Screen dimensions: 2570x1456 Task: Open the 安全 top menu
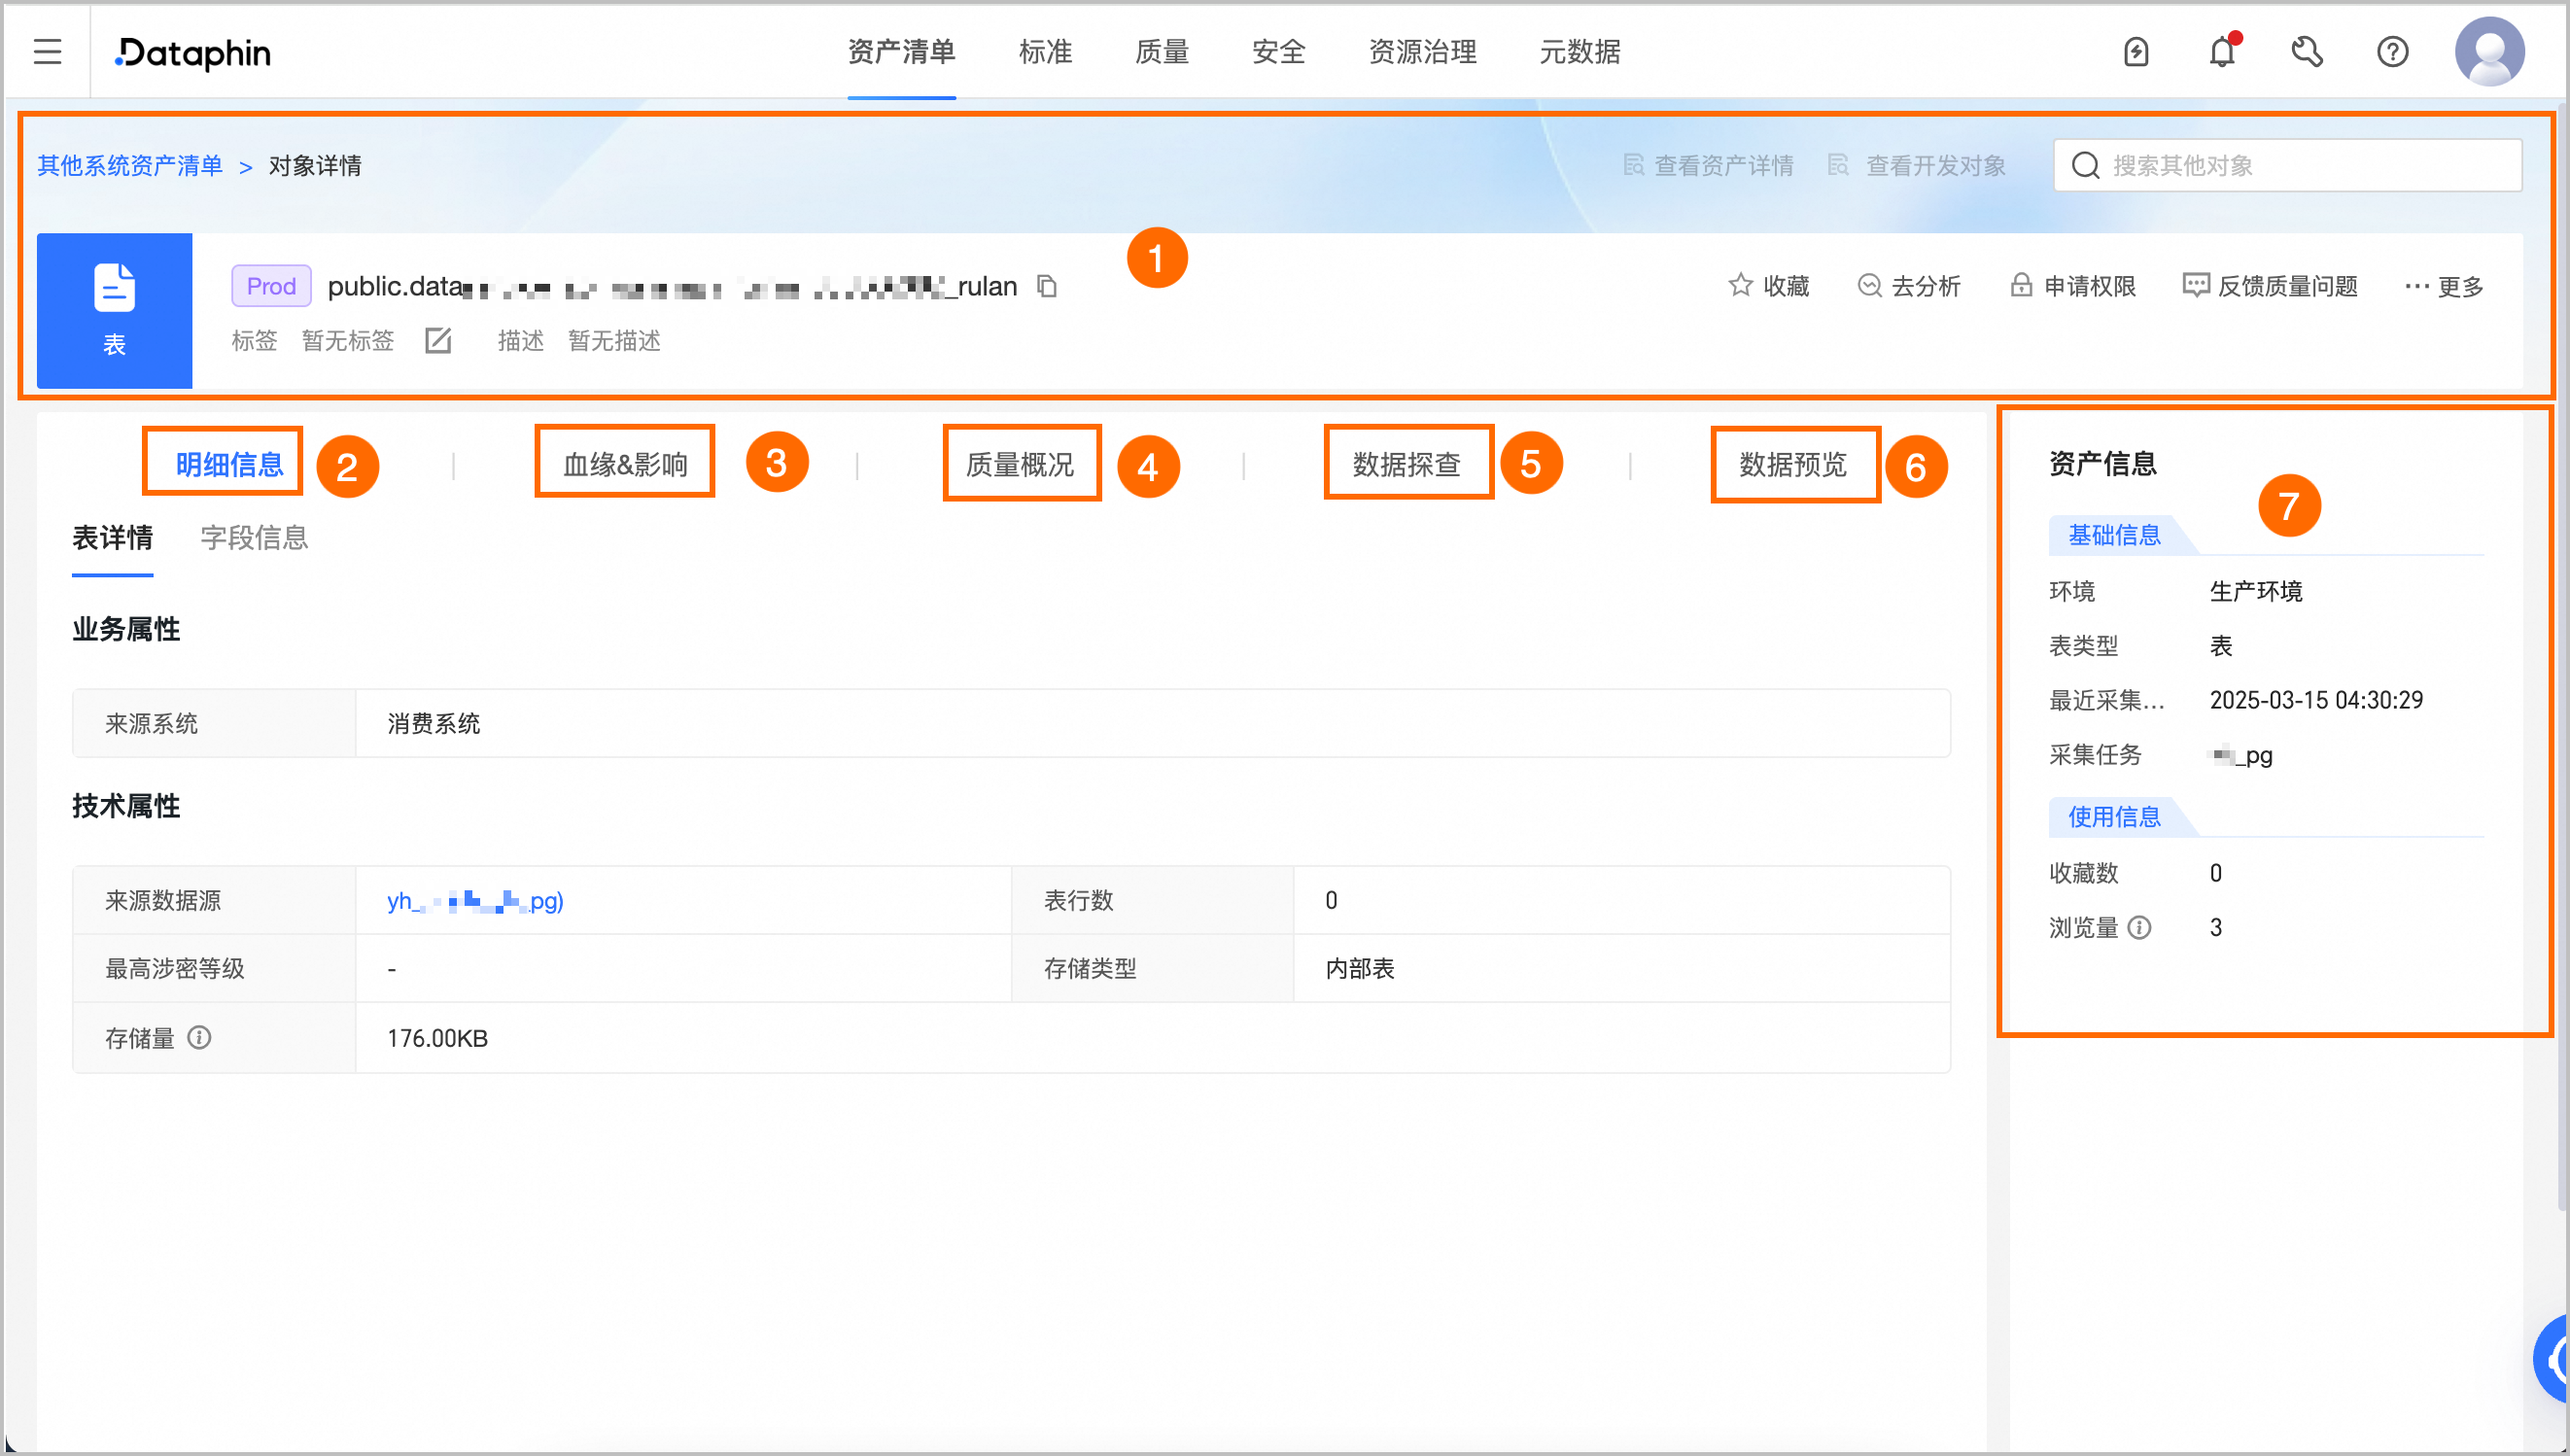click(1279, 51)
